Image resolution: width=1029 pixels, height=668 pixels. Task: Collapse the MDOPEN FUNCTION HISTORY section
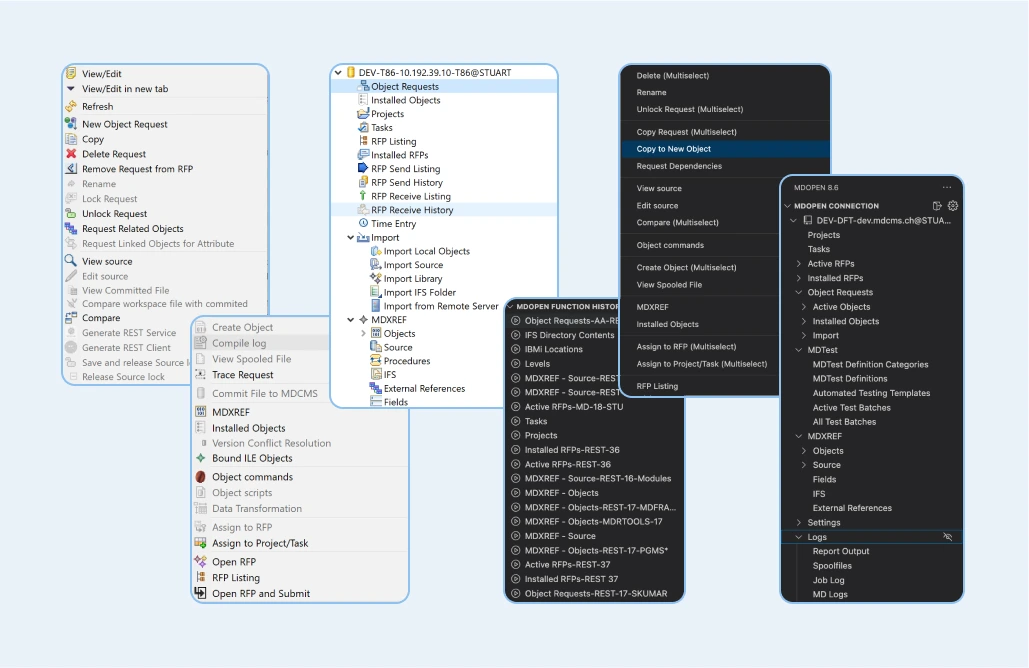point(510,306)
